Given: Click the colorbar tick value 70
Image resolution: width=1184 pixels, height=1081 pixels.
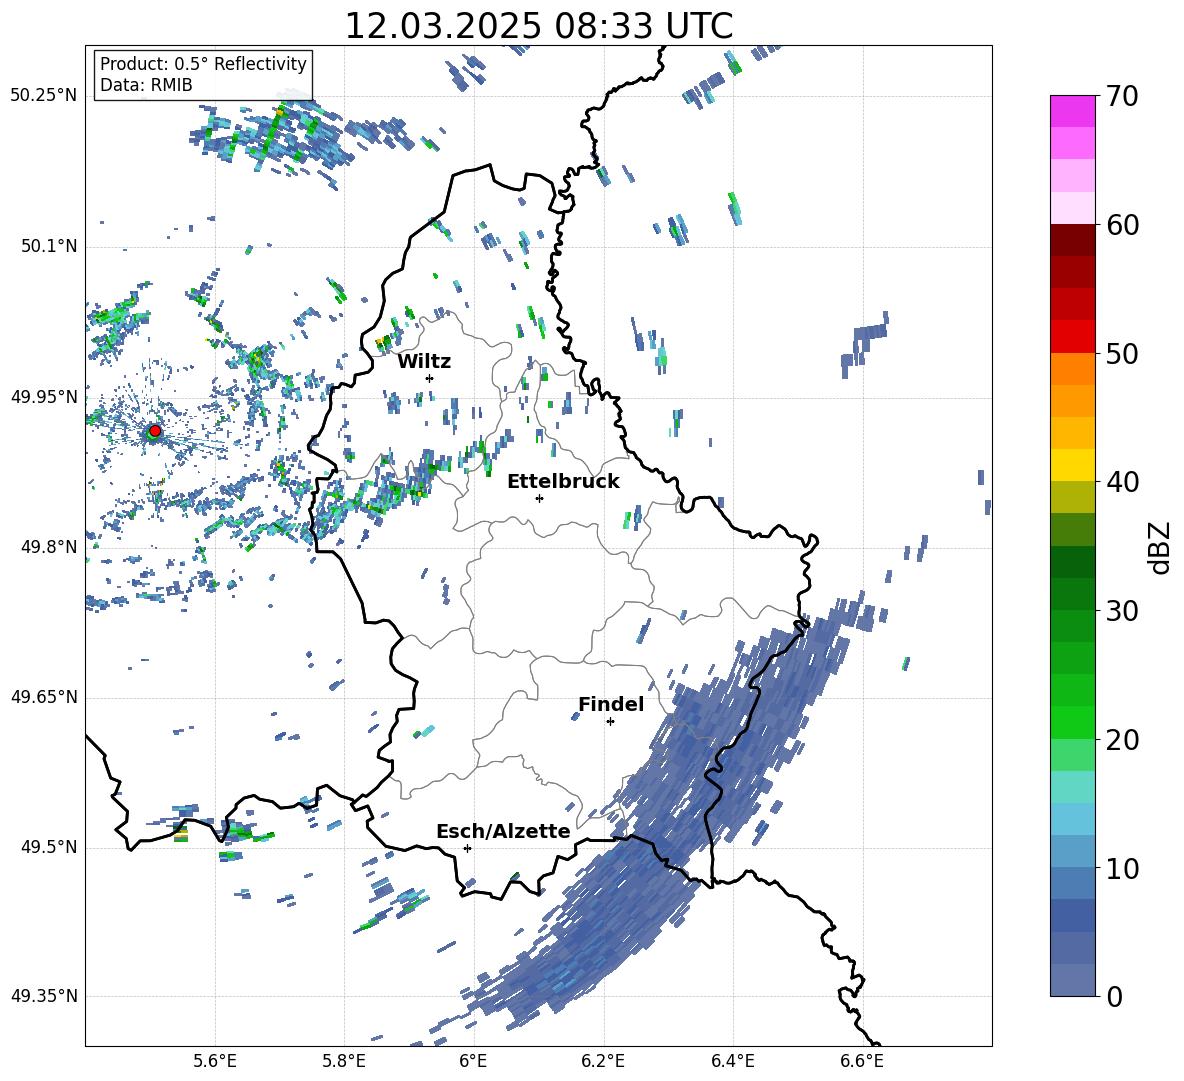Looking at the screenshot, I should coord(1122,97).
